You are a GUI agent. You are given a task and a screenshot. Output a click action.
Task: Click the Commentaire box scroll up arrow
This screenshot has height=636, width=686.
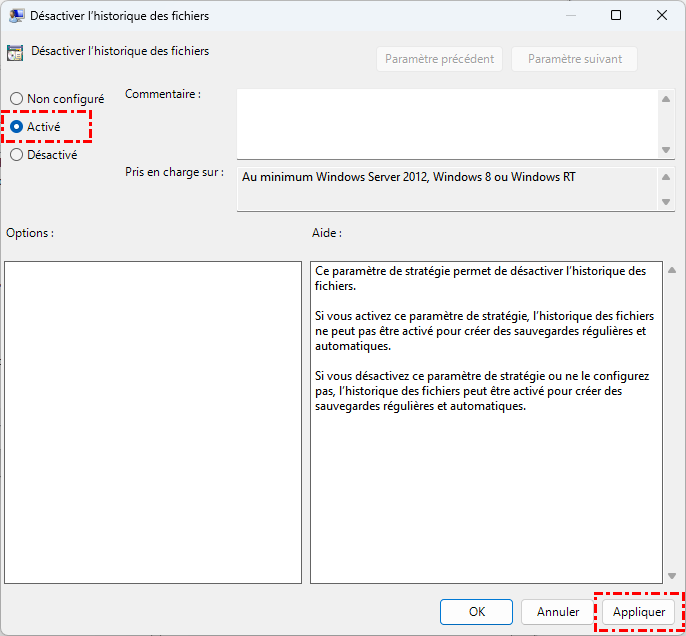pos(667,99)
